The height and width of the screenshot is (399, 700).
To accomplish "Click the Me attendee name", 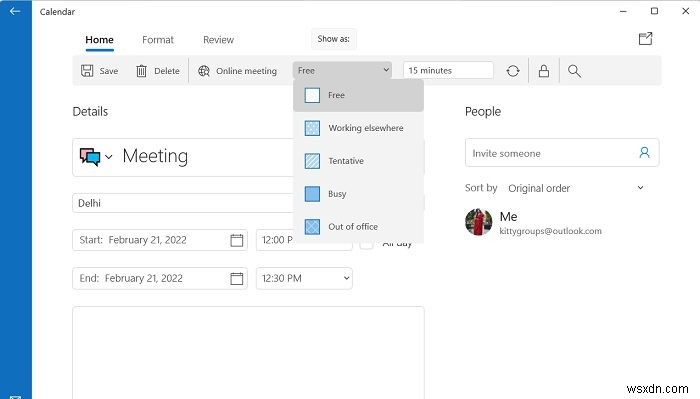I will click(508, 217).
